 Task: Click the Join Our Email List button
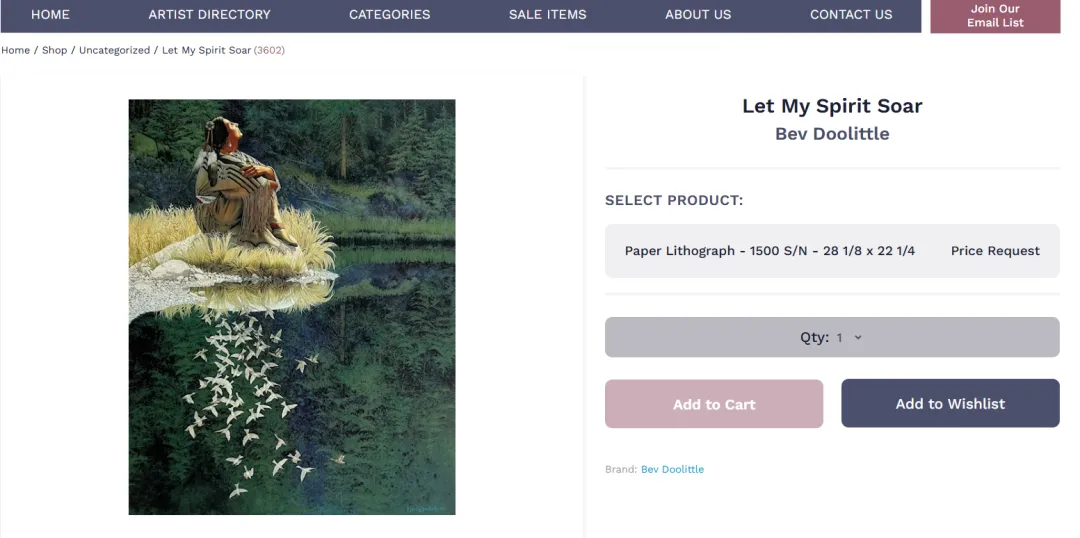tap(995, 16)
